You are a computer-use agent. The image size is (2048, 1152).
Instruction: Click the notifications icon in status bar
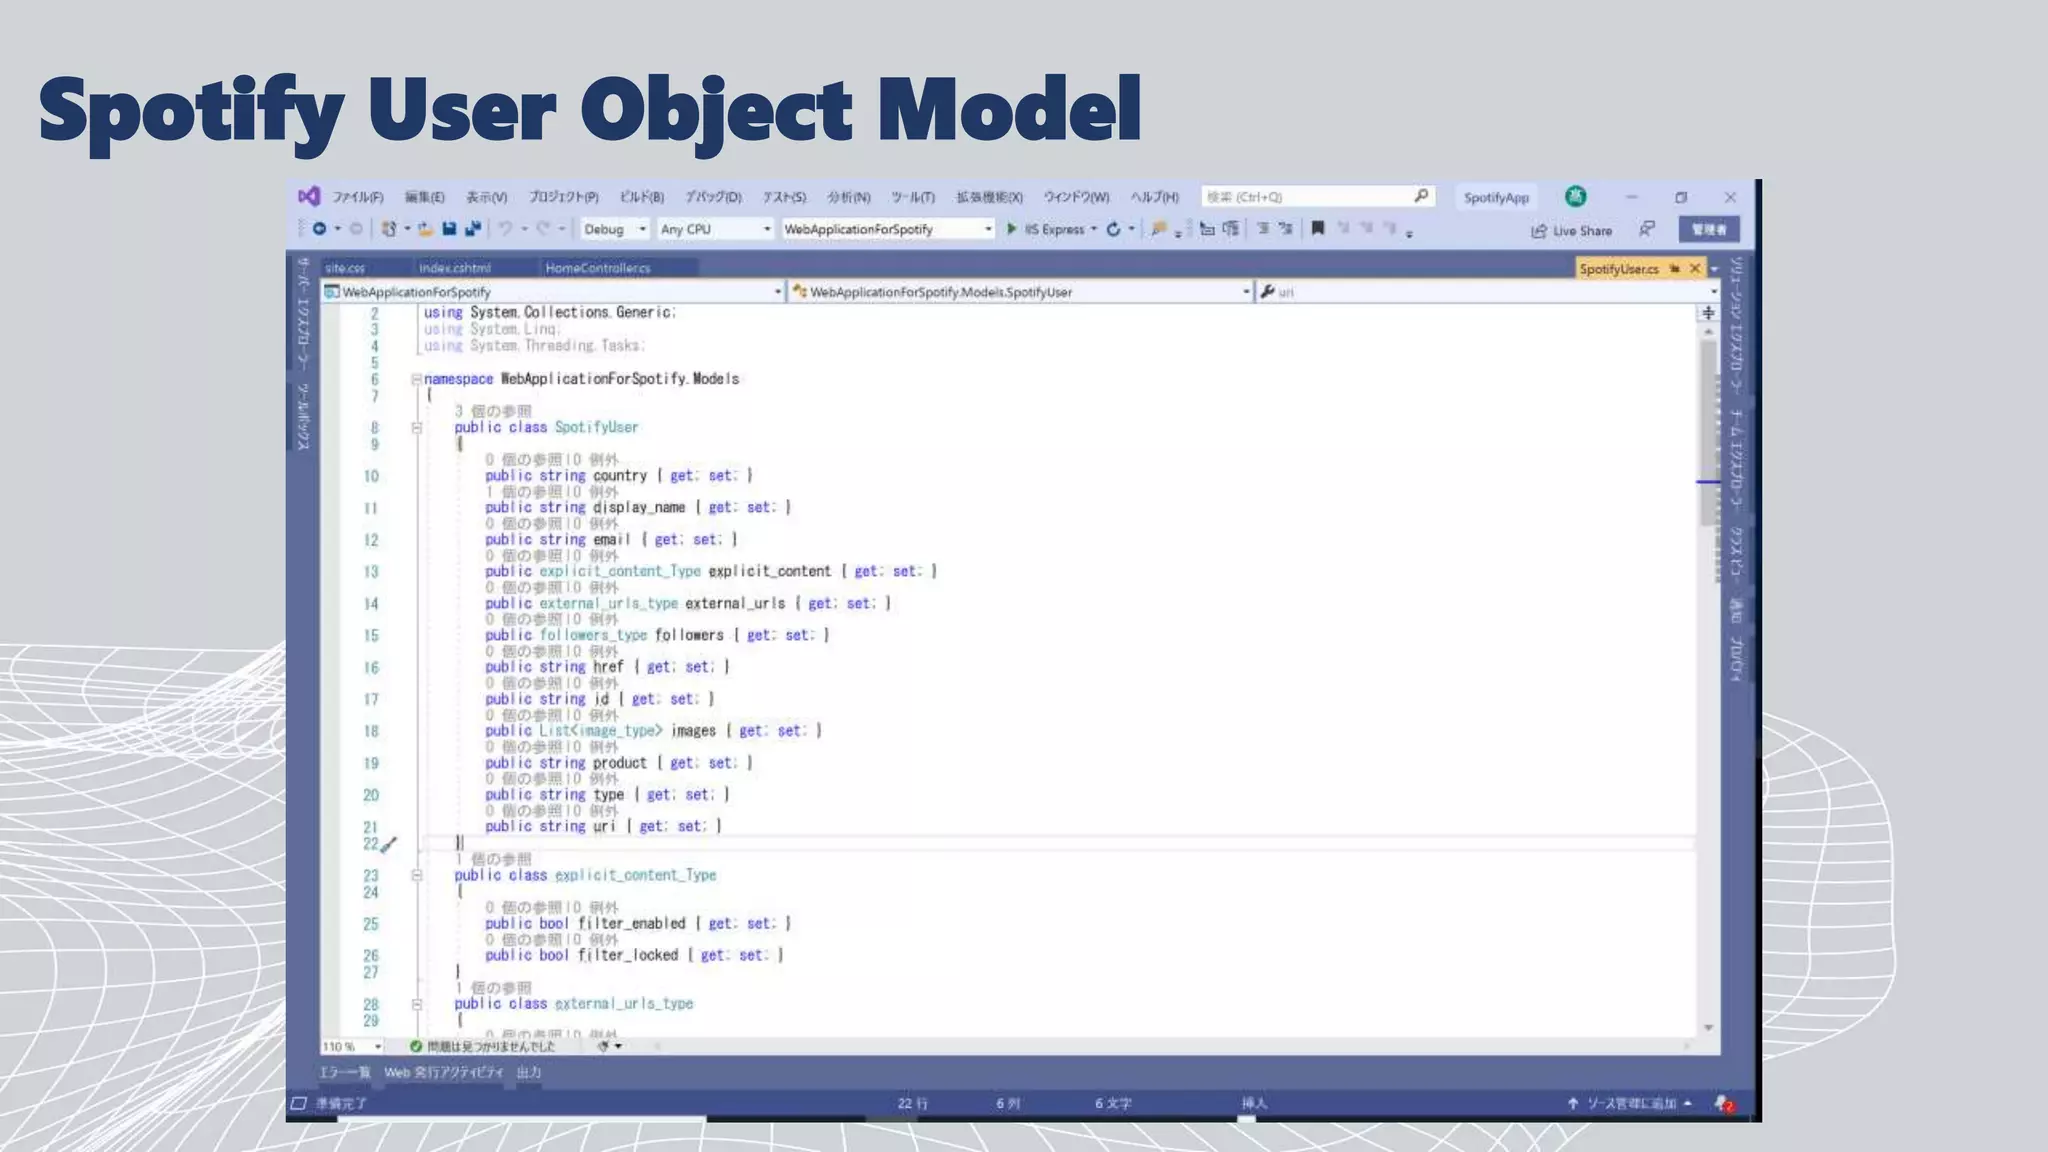1724,1103
